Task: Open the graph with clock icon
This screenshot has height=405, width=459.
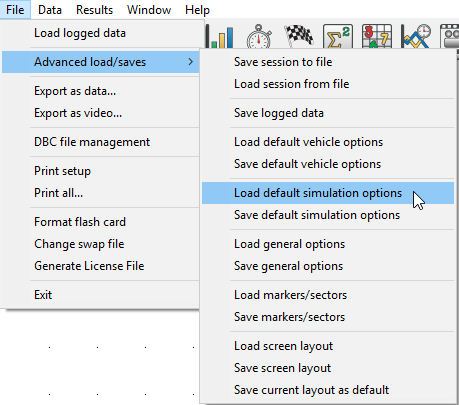Action: coord(416,36)
